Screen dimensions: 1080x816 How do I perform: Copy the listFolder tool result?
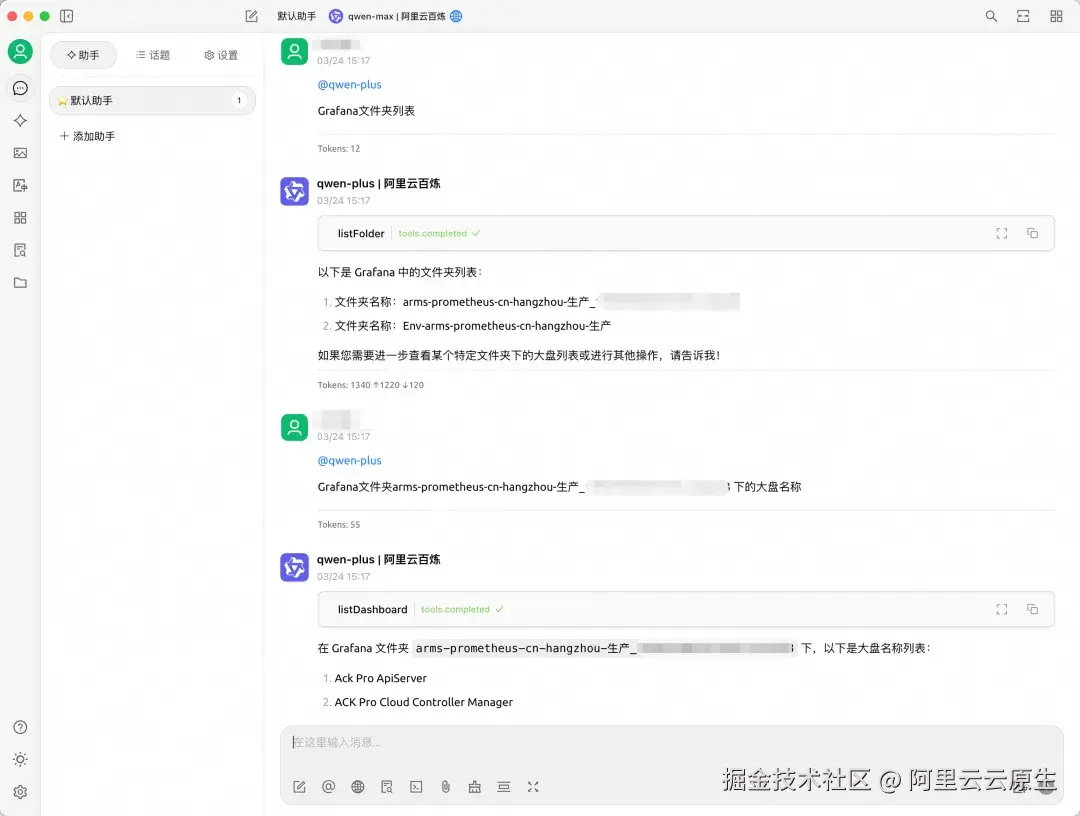tap(1032, 233)
